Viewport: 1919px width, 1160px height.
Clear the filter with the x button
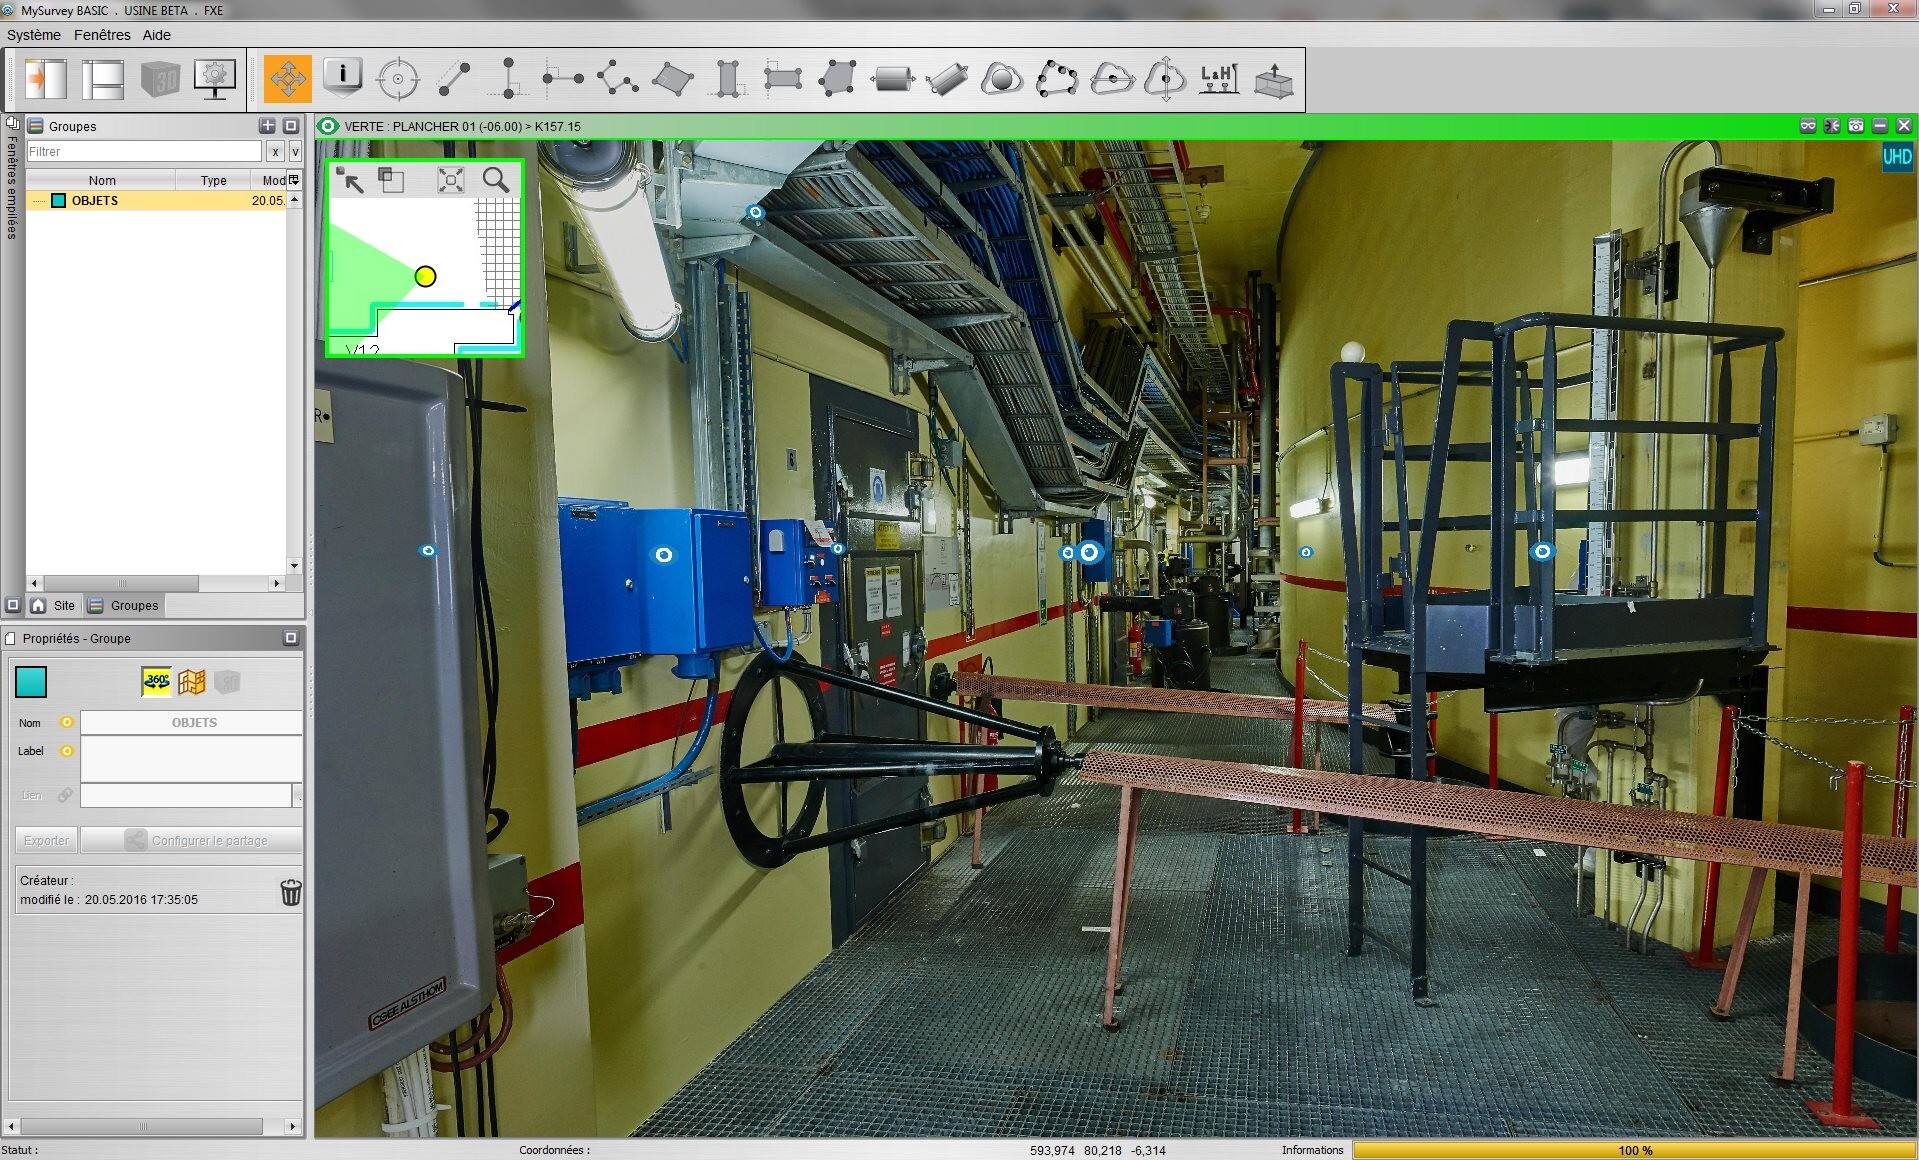click(275, 152)
